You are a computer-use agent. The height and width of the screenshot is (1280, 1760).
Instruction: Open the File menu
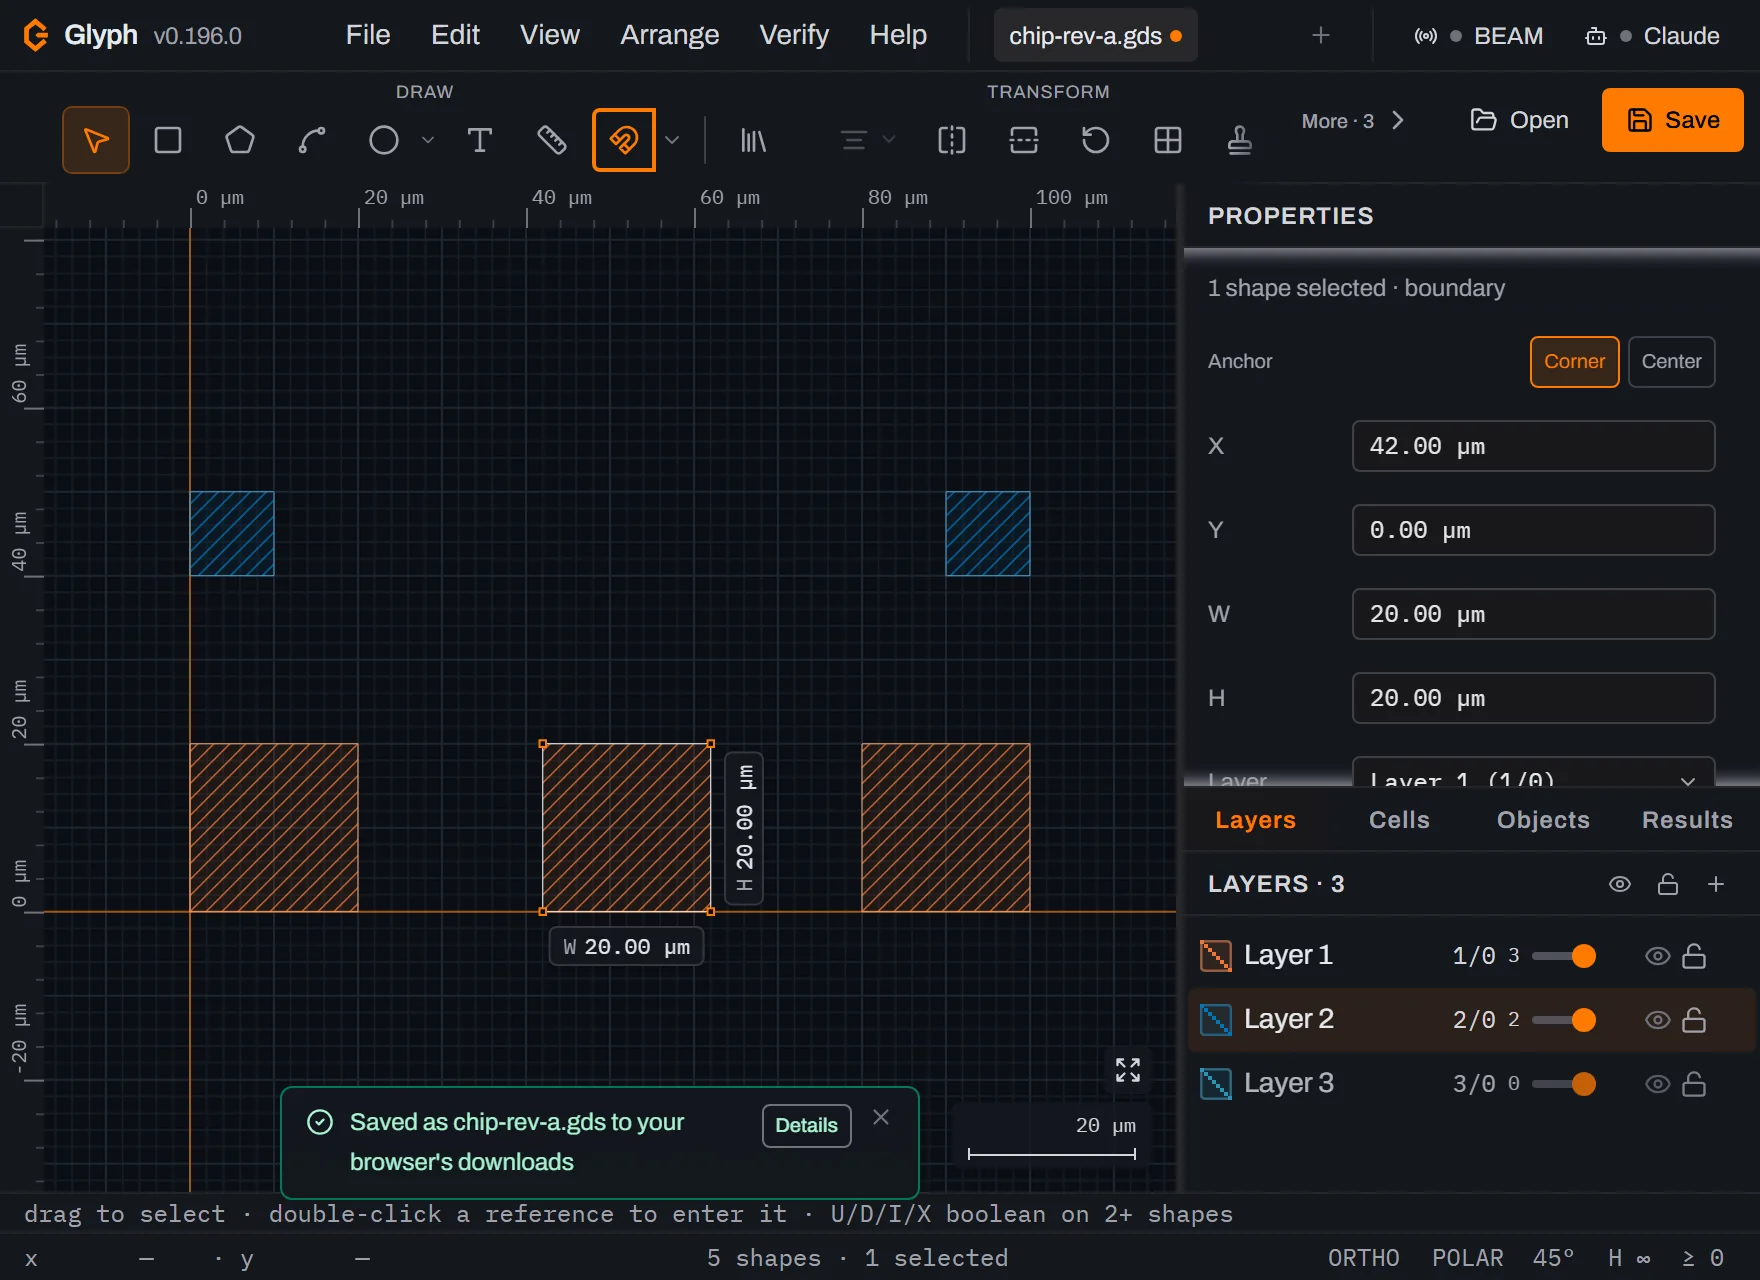pos(368,35)
